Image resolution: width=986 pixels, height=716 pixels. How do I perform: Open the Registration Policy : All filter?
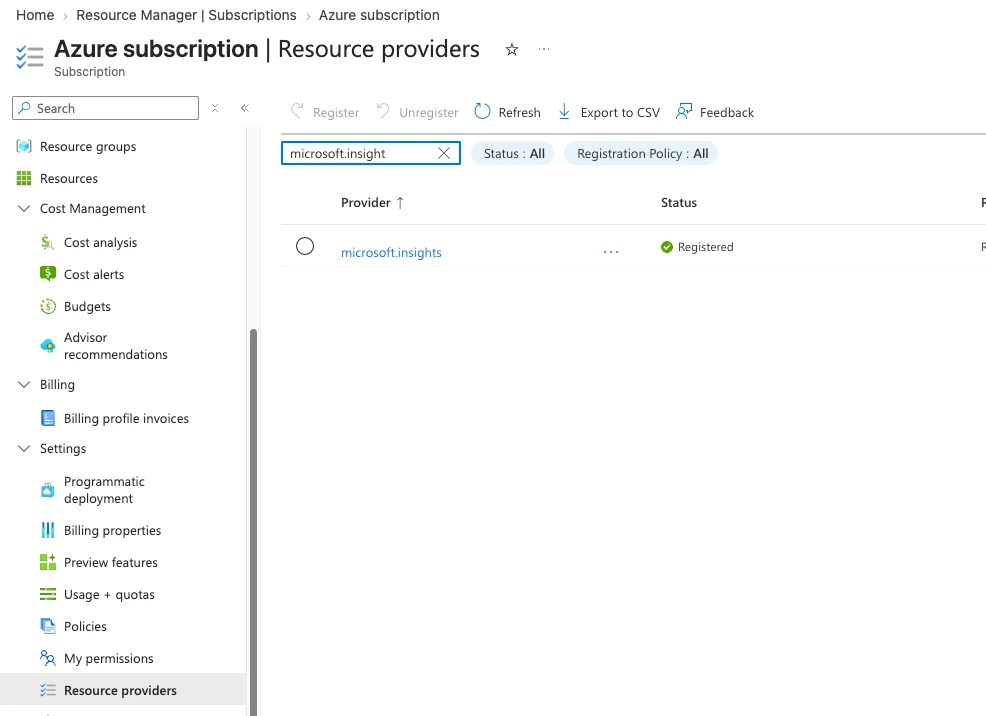coord(641,153)
